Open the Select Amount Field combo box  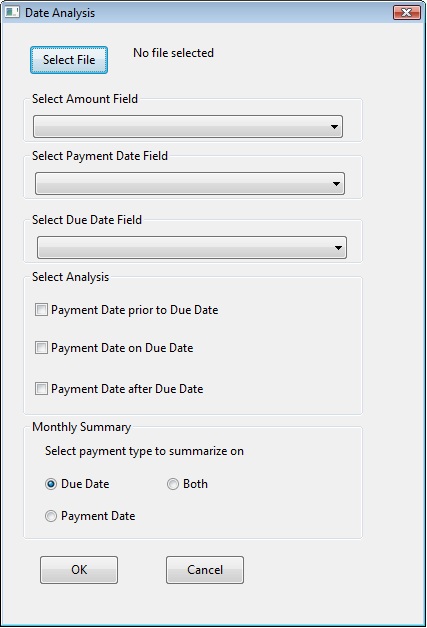[188, 127]
